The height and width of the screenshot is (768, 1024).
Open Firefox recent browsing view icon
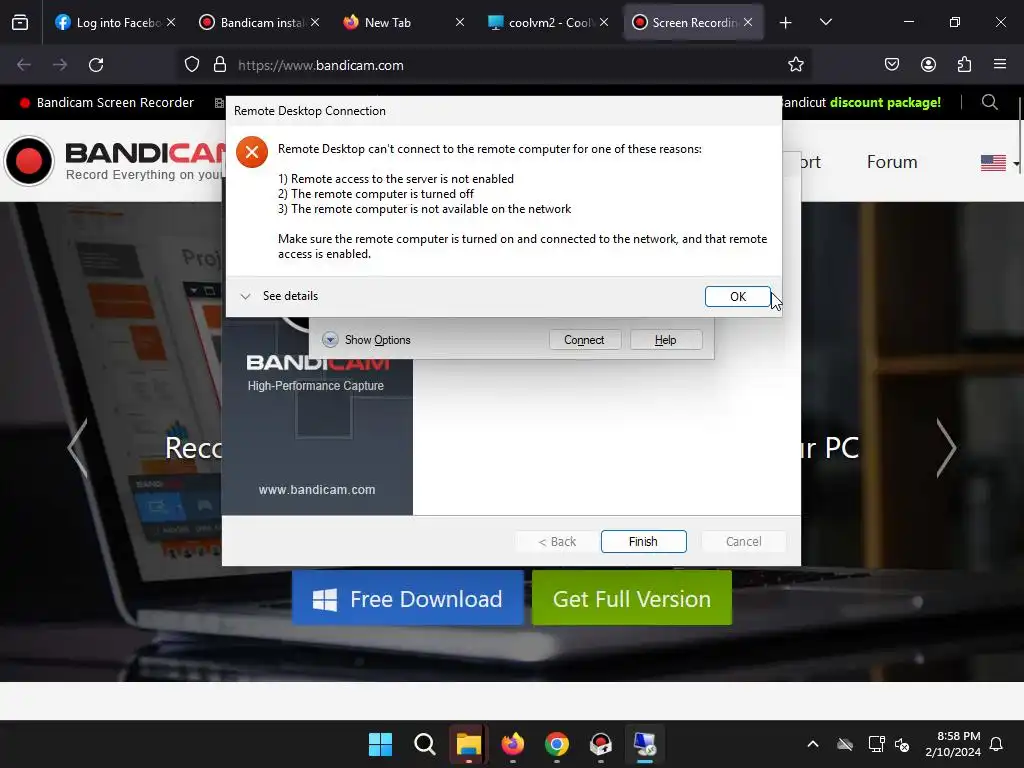pos(20,23)
